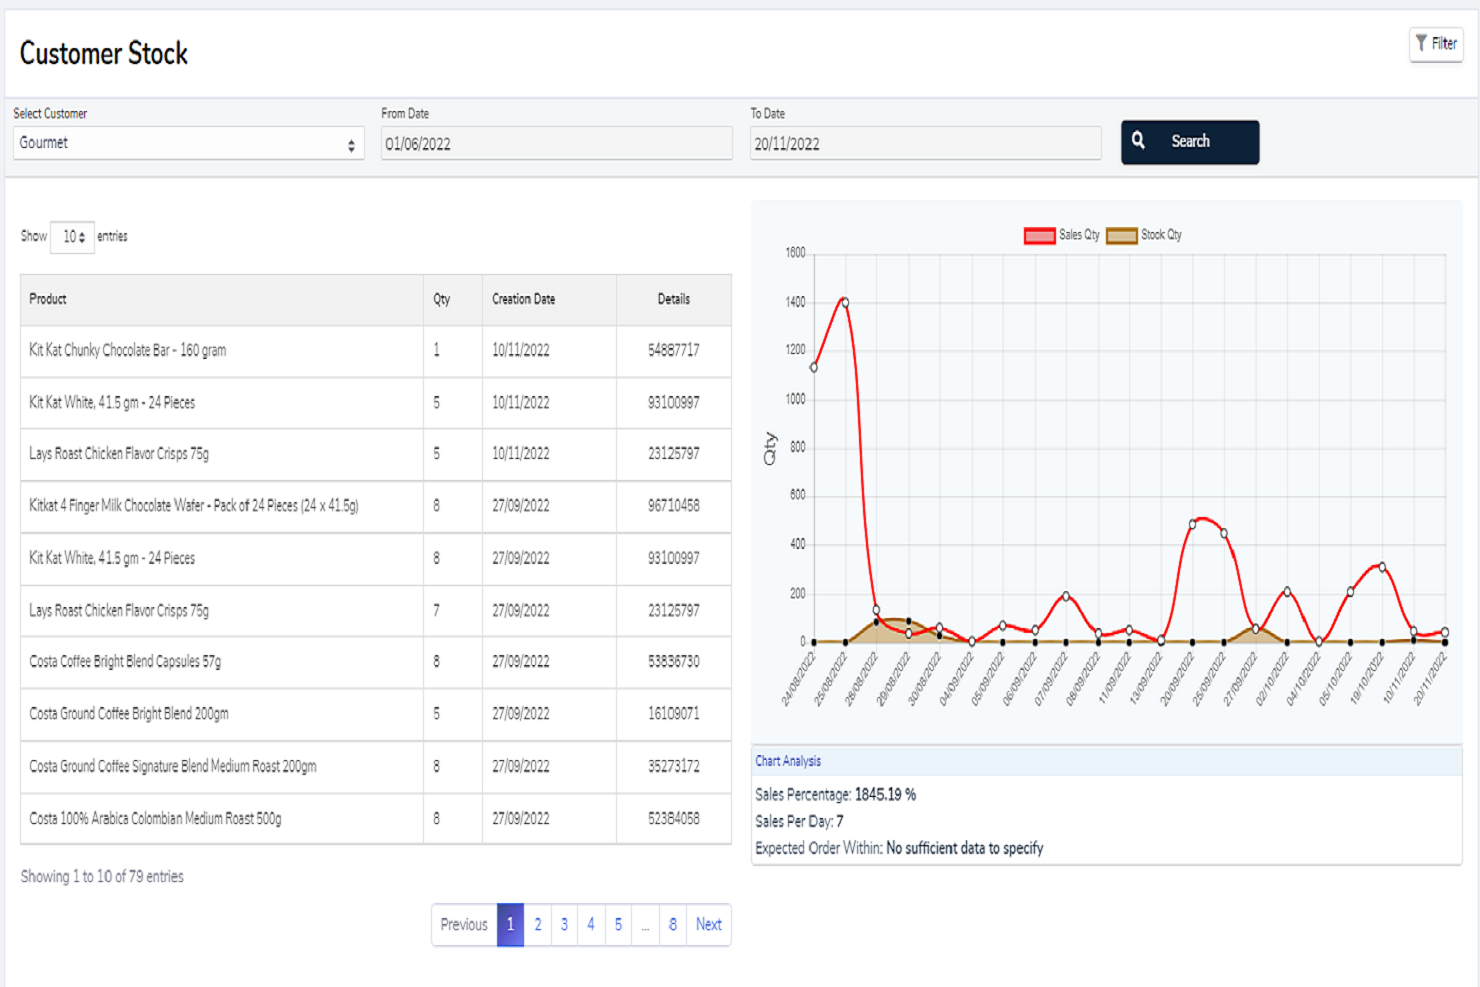This screenshot has width=1480, height=987.
Task: Select Costa Ground Coffee Signature Blend Medium Roast
Action: pyautogui.click(x=173, y=767)
